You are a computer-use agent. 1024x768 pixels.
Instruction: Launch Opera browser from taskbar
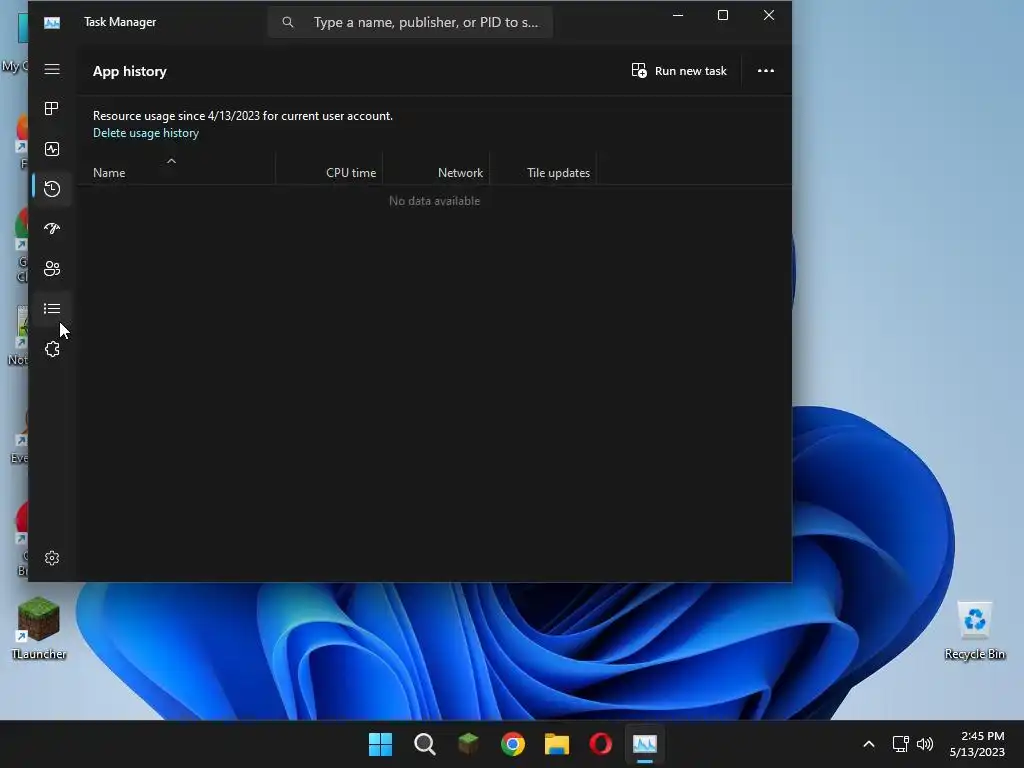[601, 744]
